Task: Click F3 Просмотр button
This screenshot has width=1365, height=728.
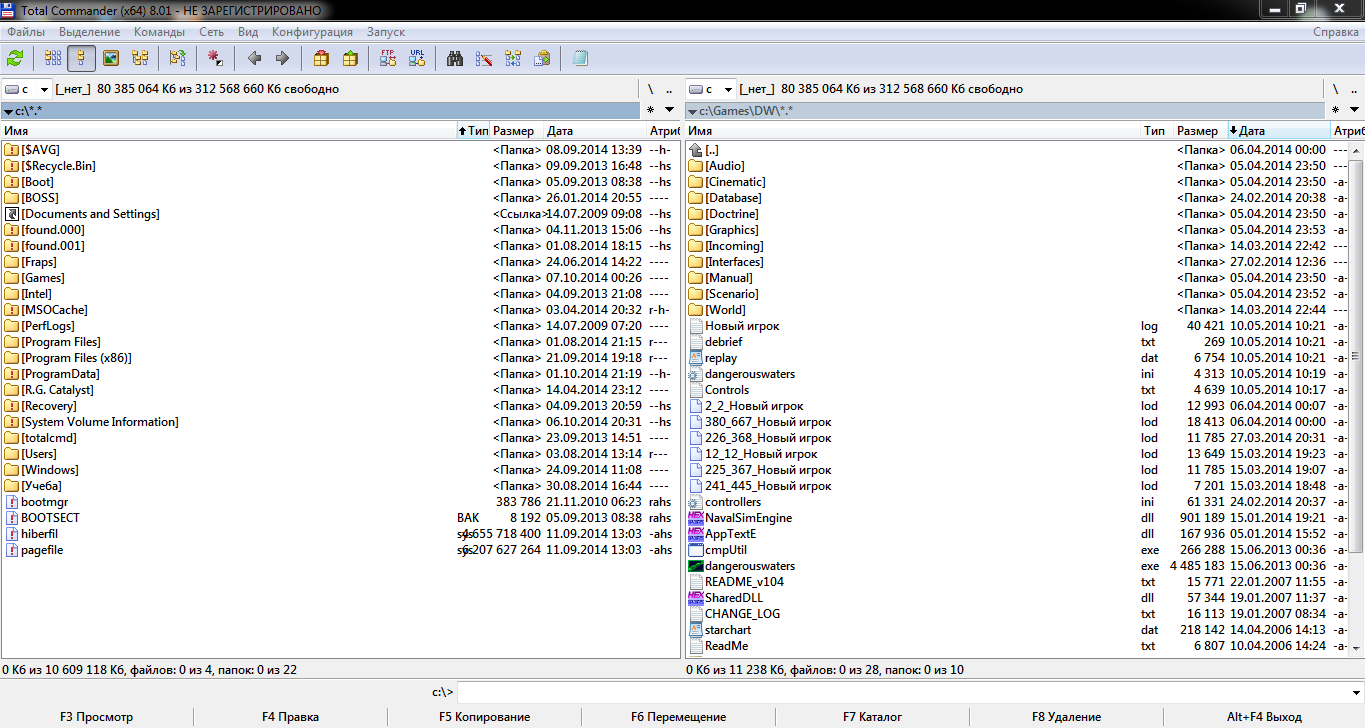Action: pyautogui.click(x=96, y=717)
